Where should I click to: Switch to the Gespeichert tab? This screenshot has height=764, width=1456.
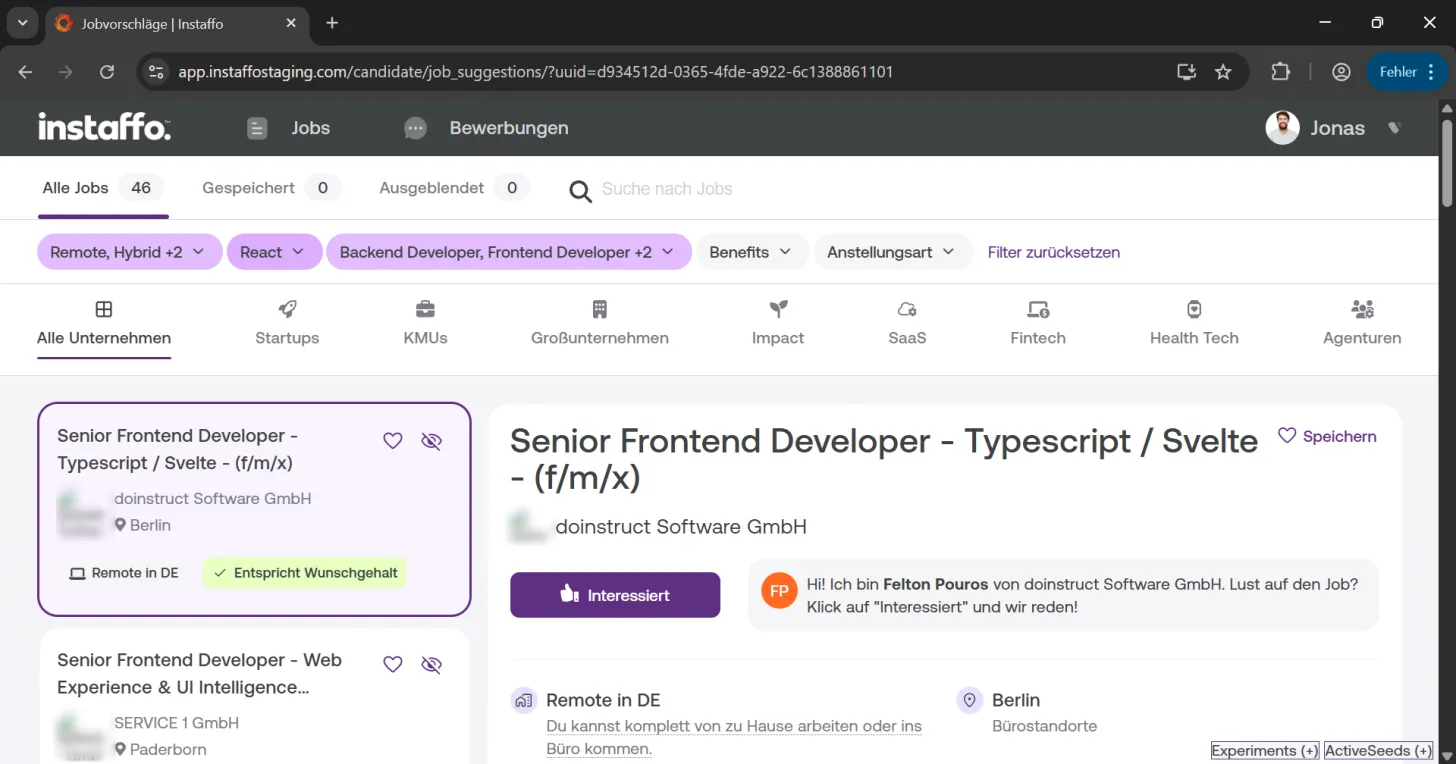click(271, 188)
